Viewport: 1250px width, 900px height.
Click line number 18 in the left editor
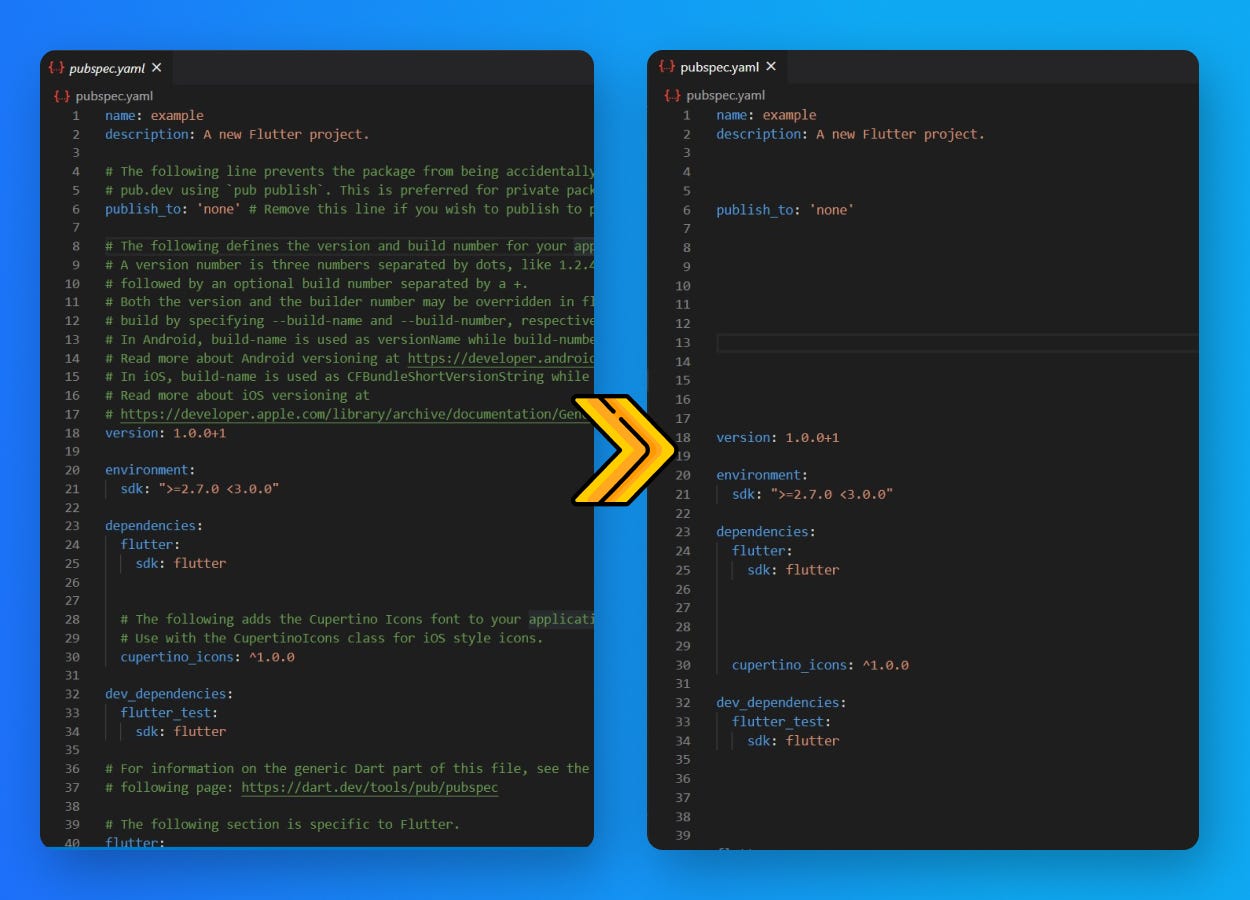point(71,432)
